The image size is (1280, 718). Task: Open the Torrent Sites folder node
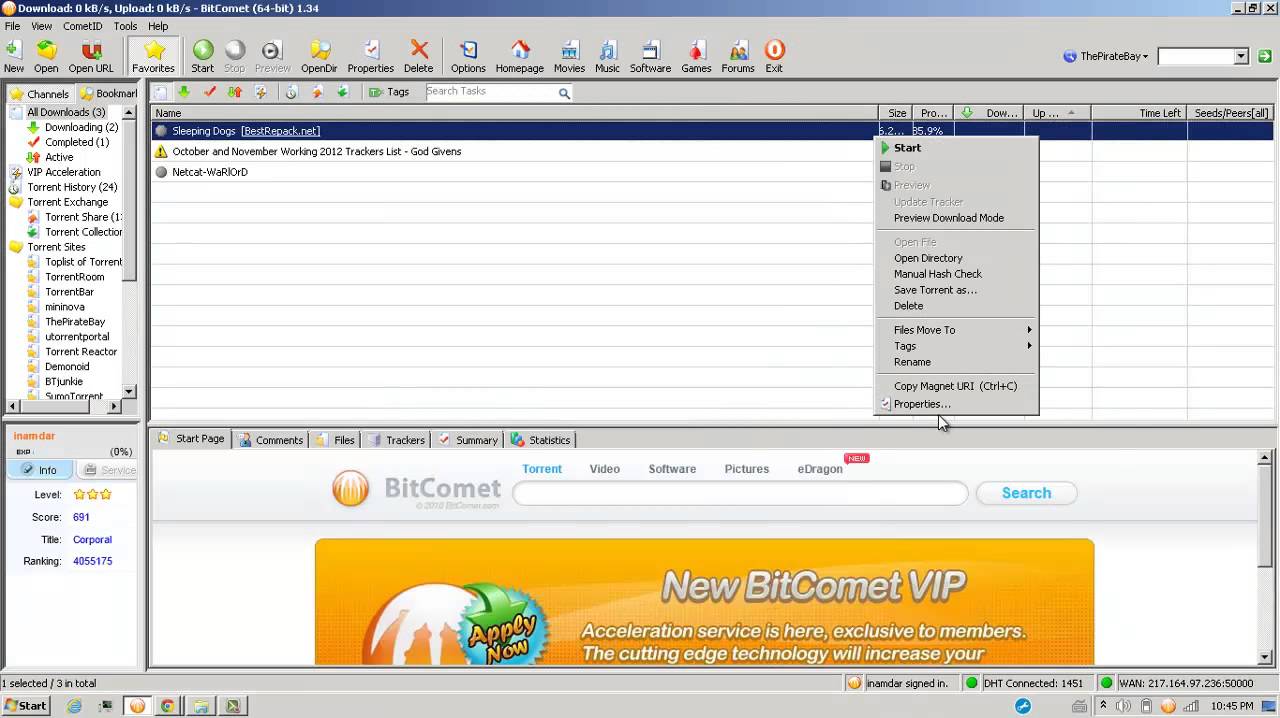(x=56, y=247)
